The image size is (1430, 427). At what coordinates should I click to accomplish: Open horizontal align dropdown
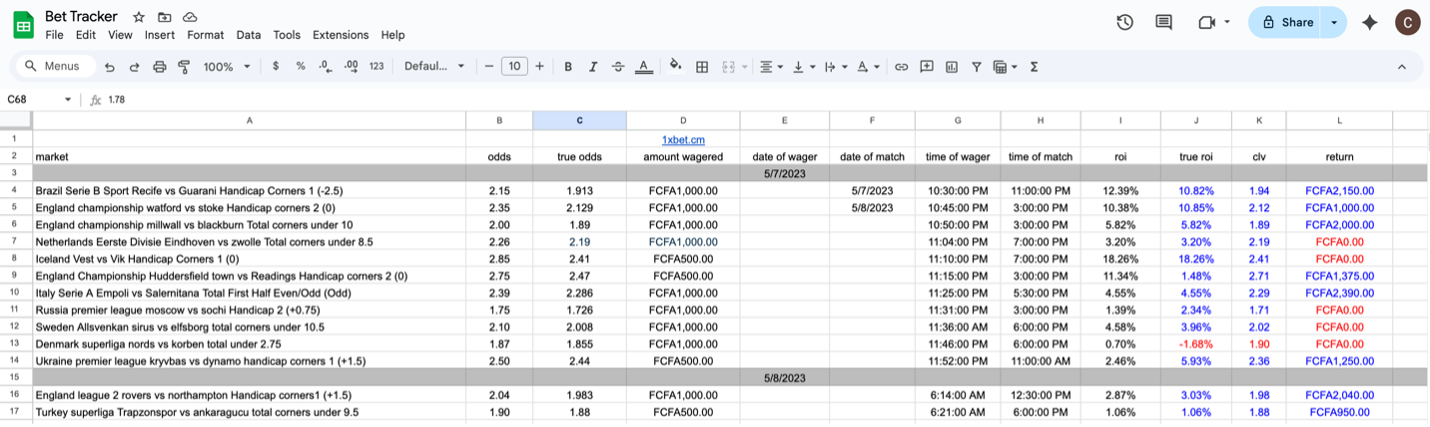coord(771,67)
